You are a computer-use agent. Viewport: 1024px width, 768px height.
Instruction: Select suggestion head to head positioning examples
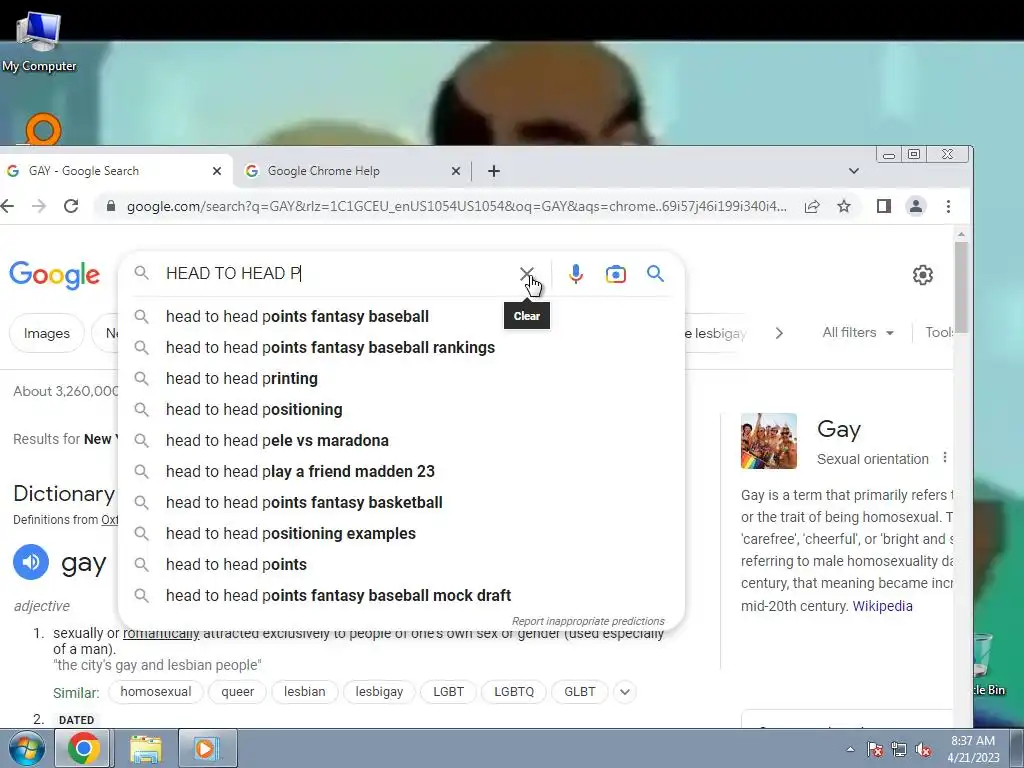[402, 534]
